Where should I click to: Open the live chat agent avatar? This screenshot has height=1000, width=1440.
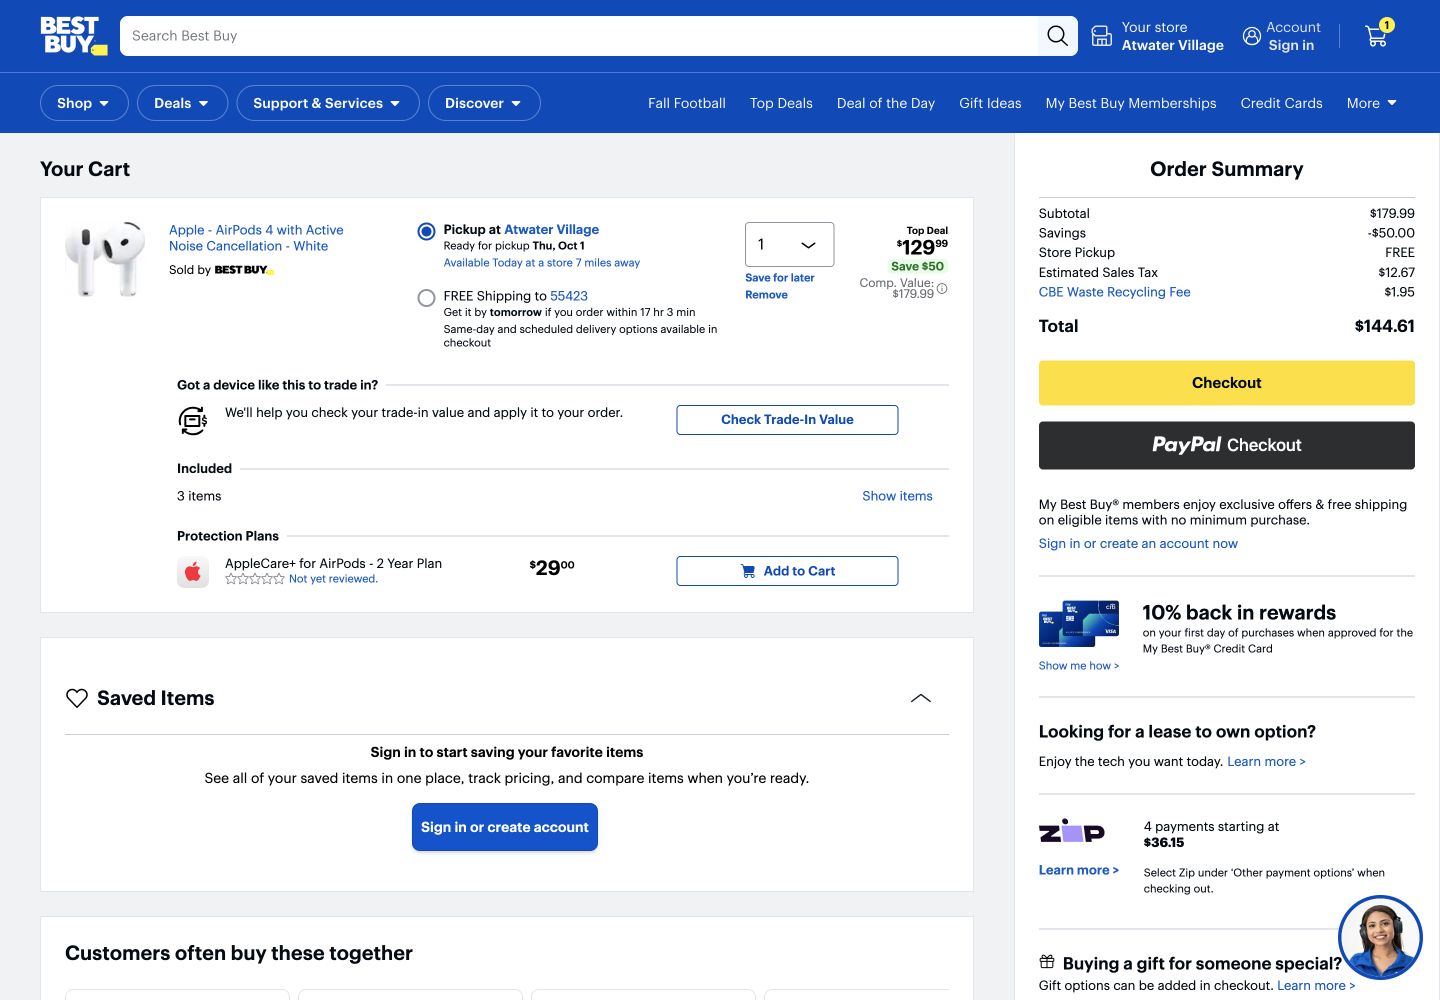click(1380, 937)
